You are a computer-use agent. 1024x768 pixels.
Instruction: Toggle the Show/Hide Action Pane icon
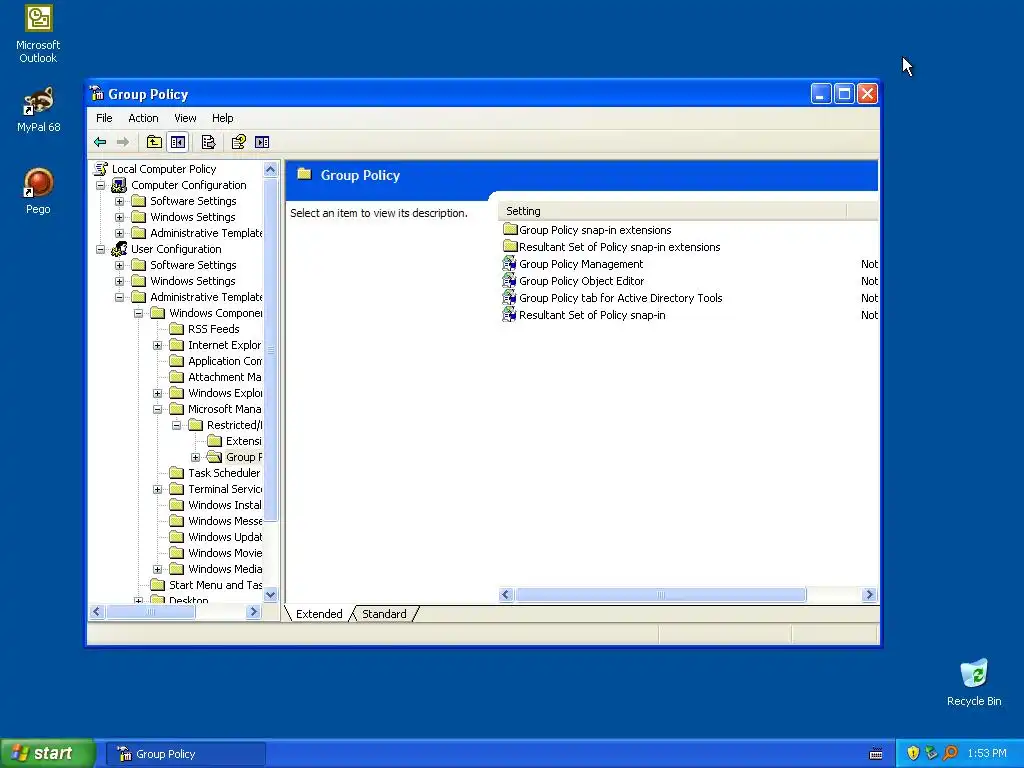[x=262, y=142]
